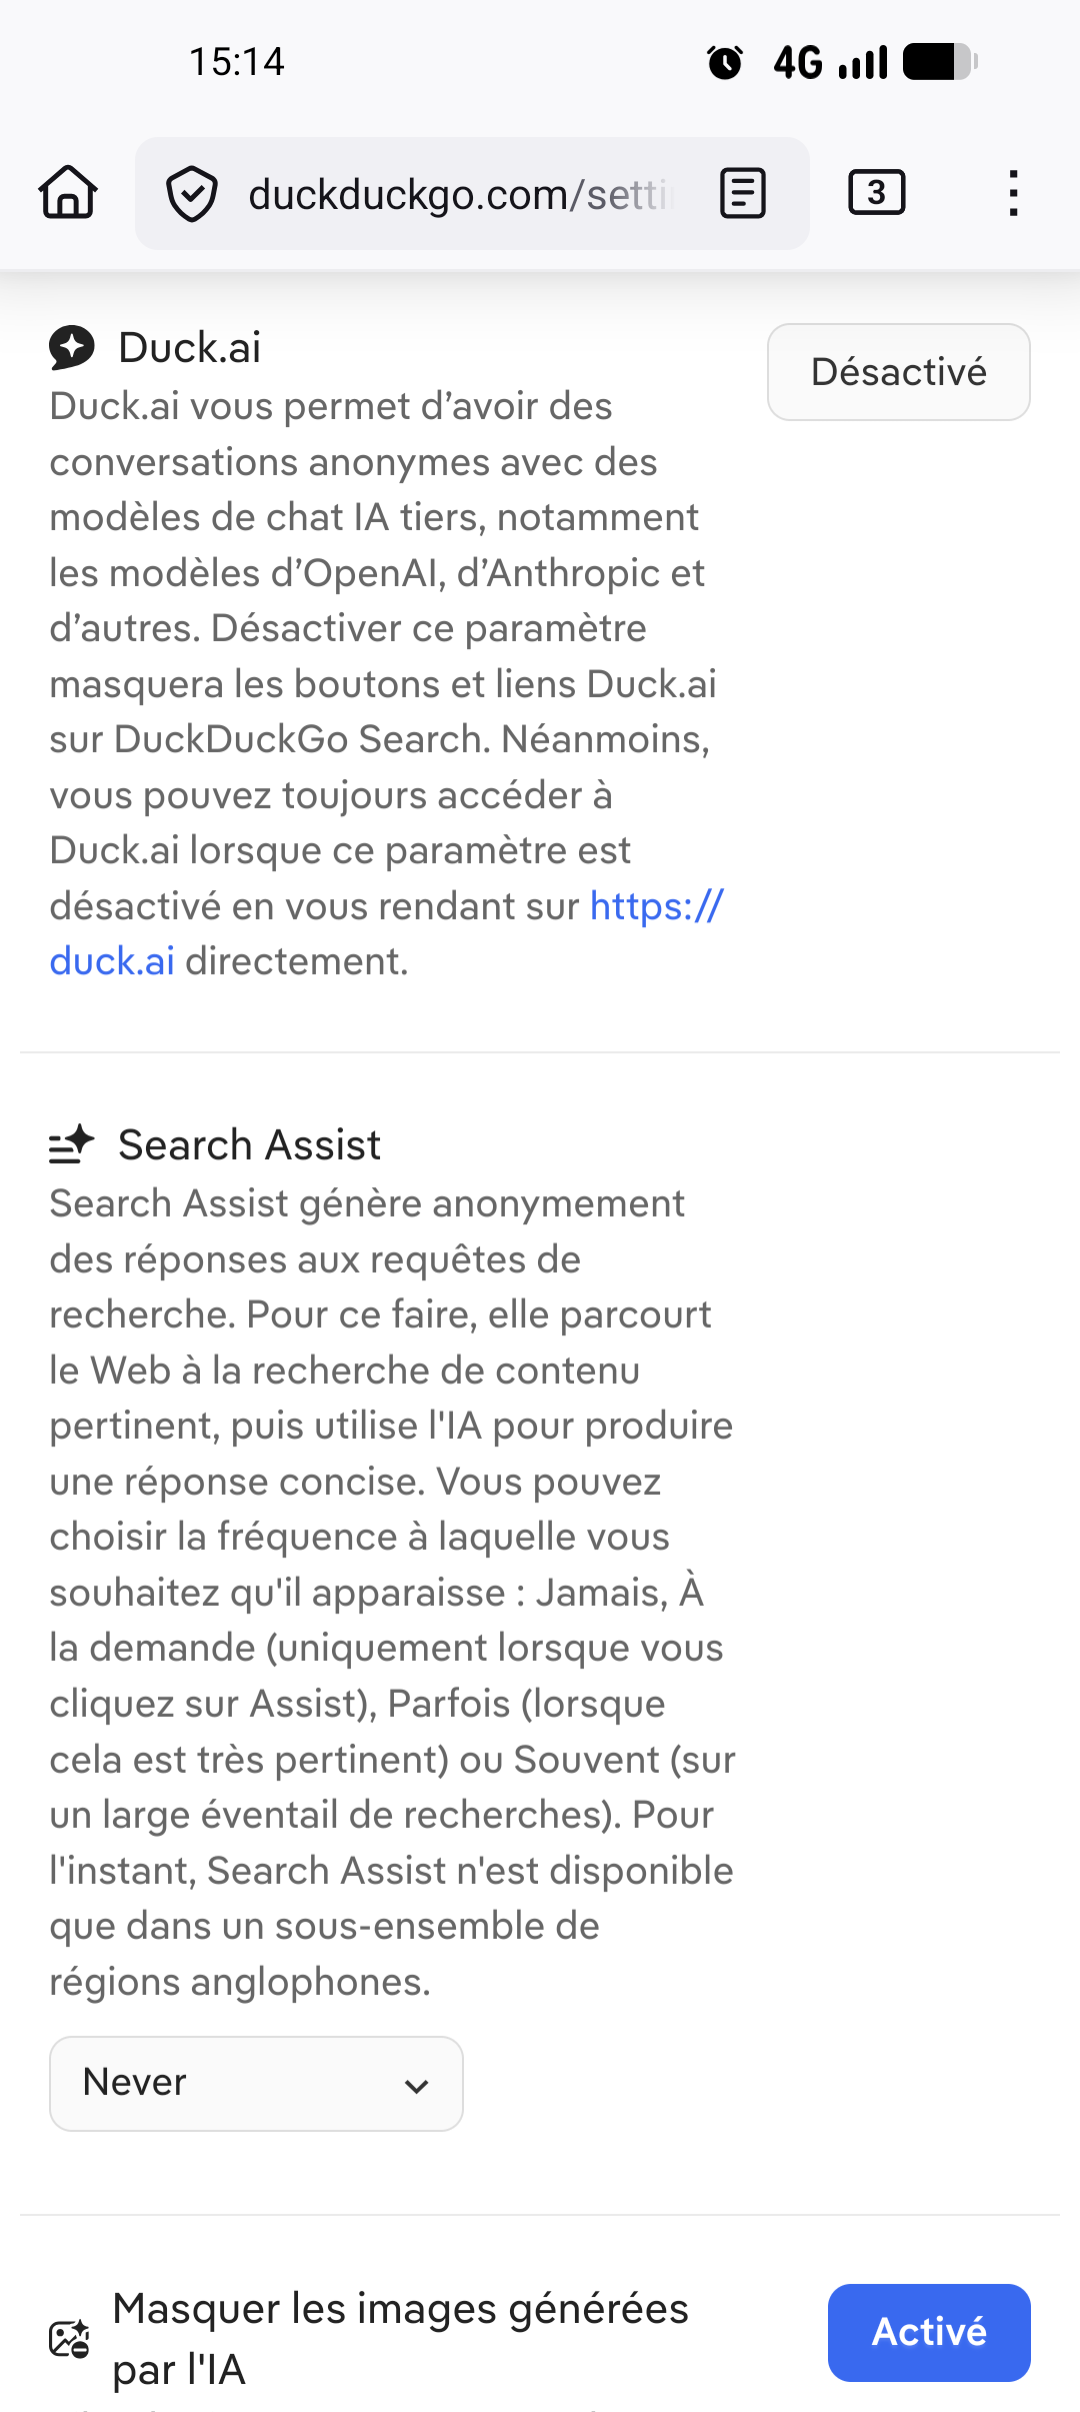Tap the Duck.ai section heading

coord(189,348)
